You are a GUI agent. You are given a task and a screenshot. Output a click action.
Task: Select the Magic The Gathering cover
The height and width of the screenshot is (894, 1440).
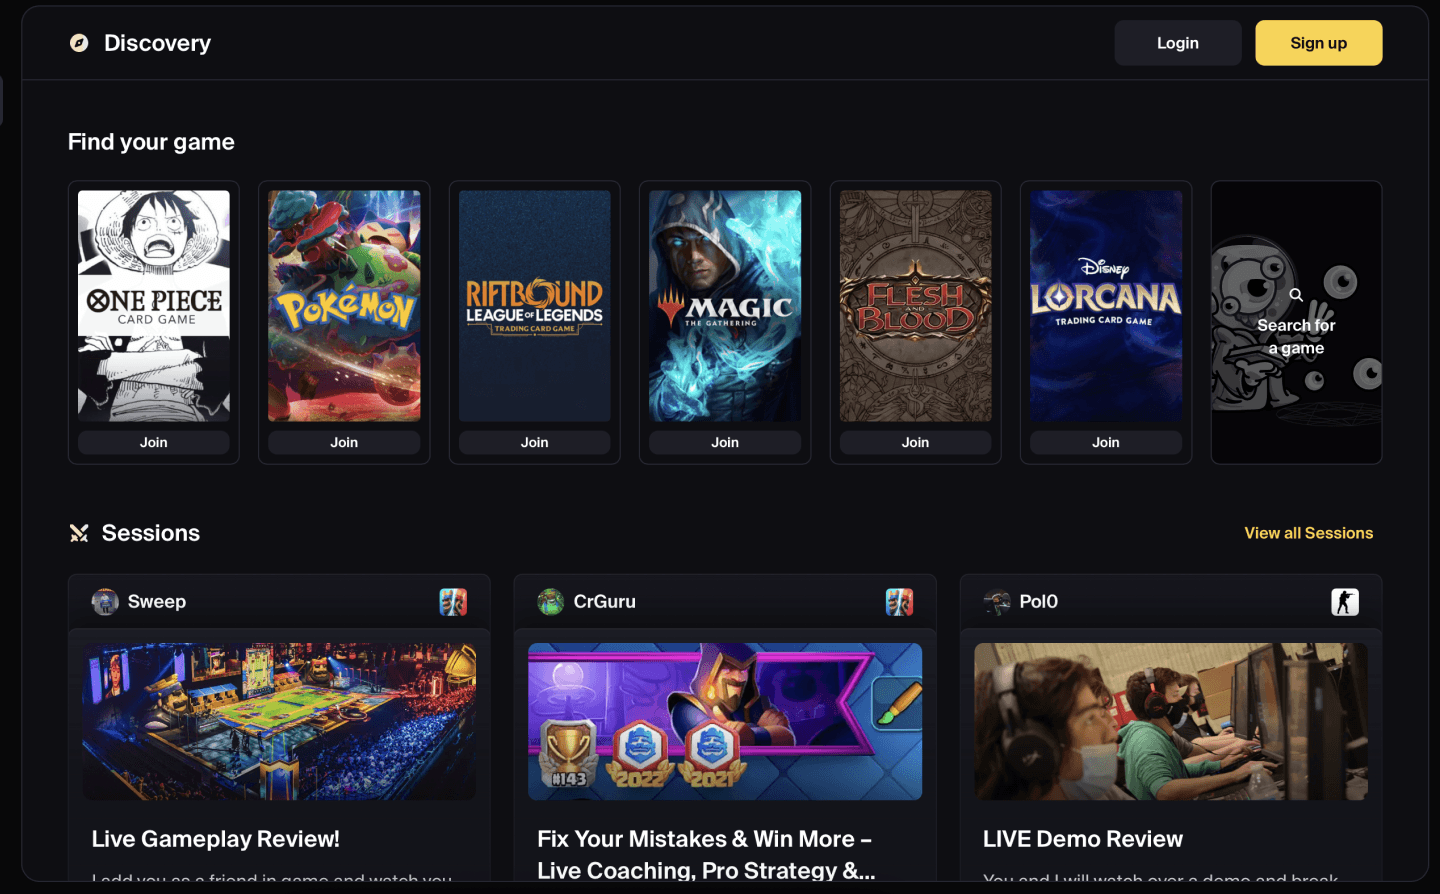click(725, 306)
